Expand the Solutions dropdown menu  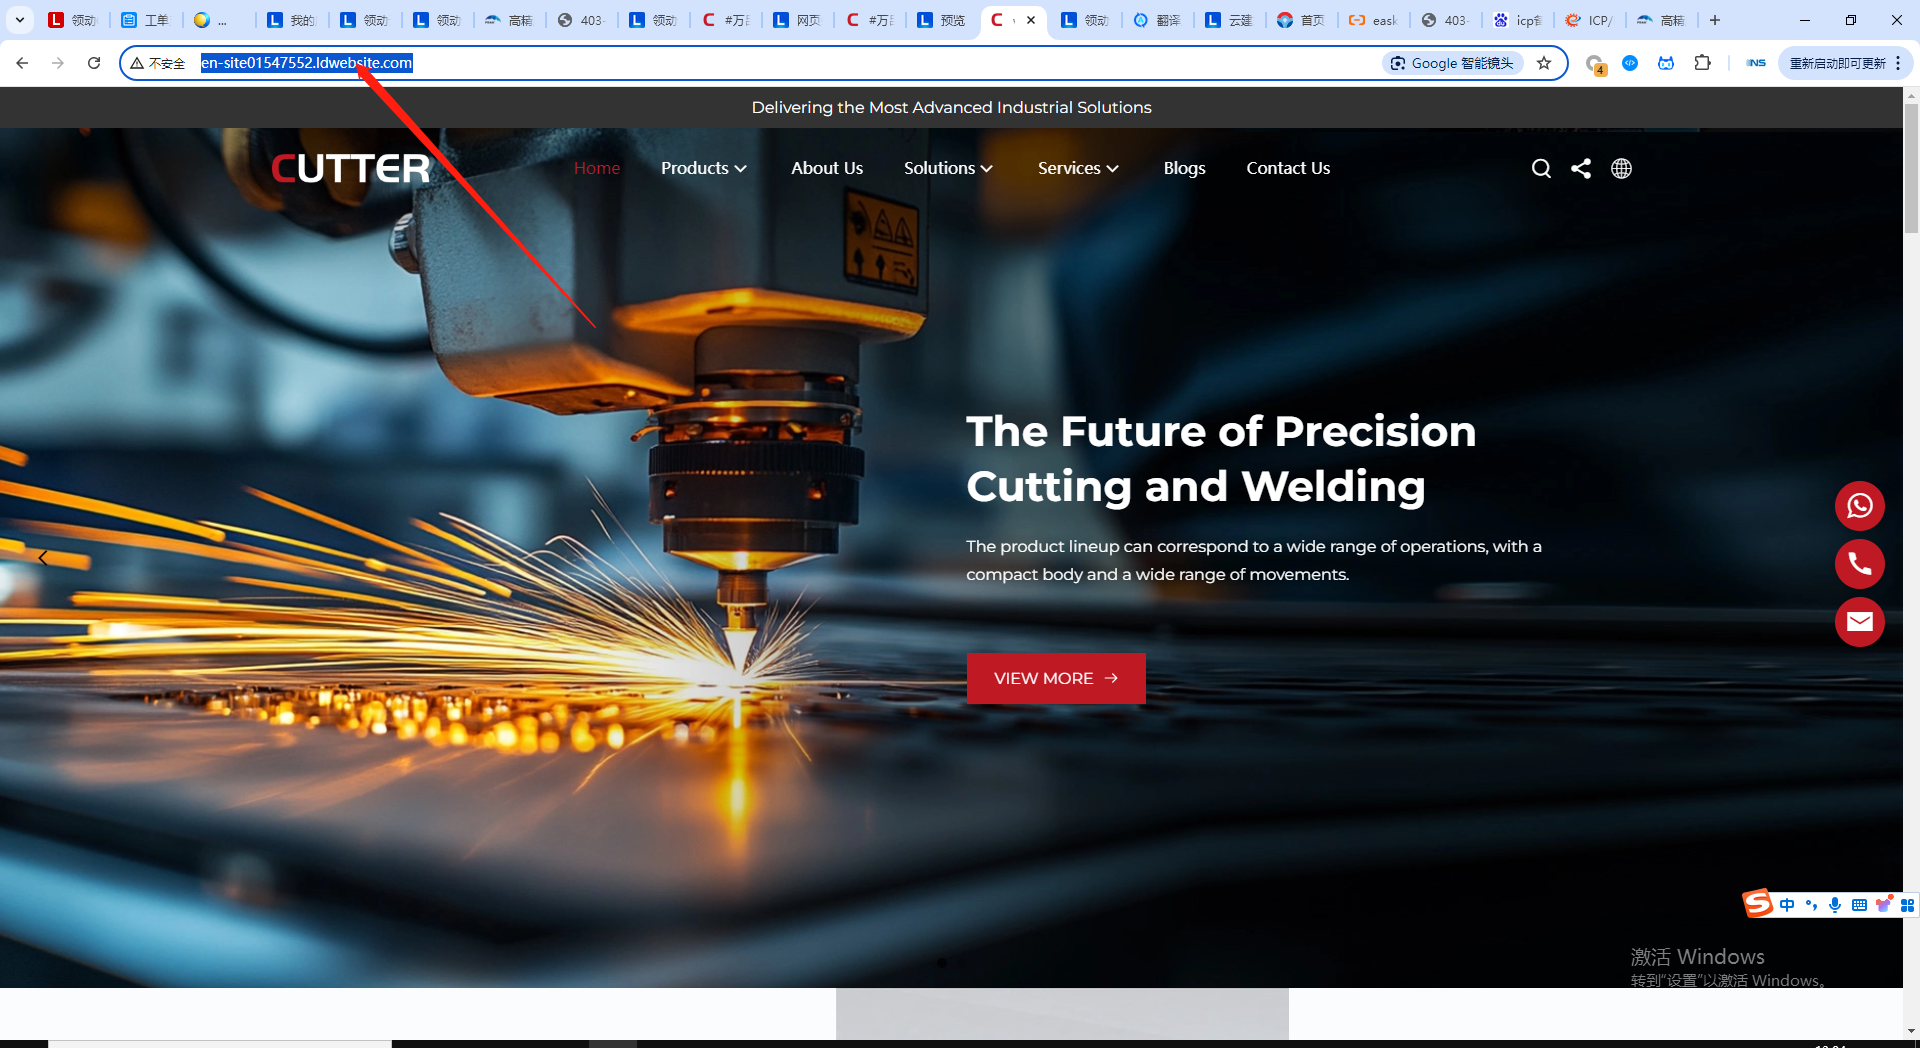[x=947, y=168]
